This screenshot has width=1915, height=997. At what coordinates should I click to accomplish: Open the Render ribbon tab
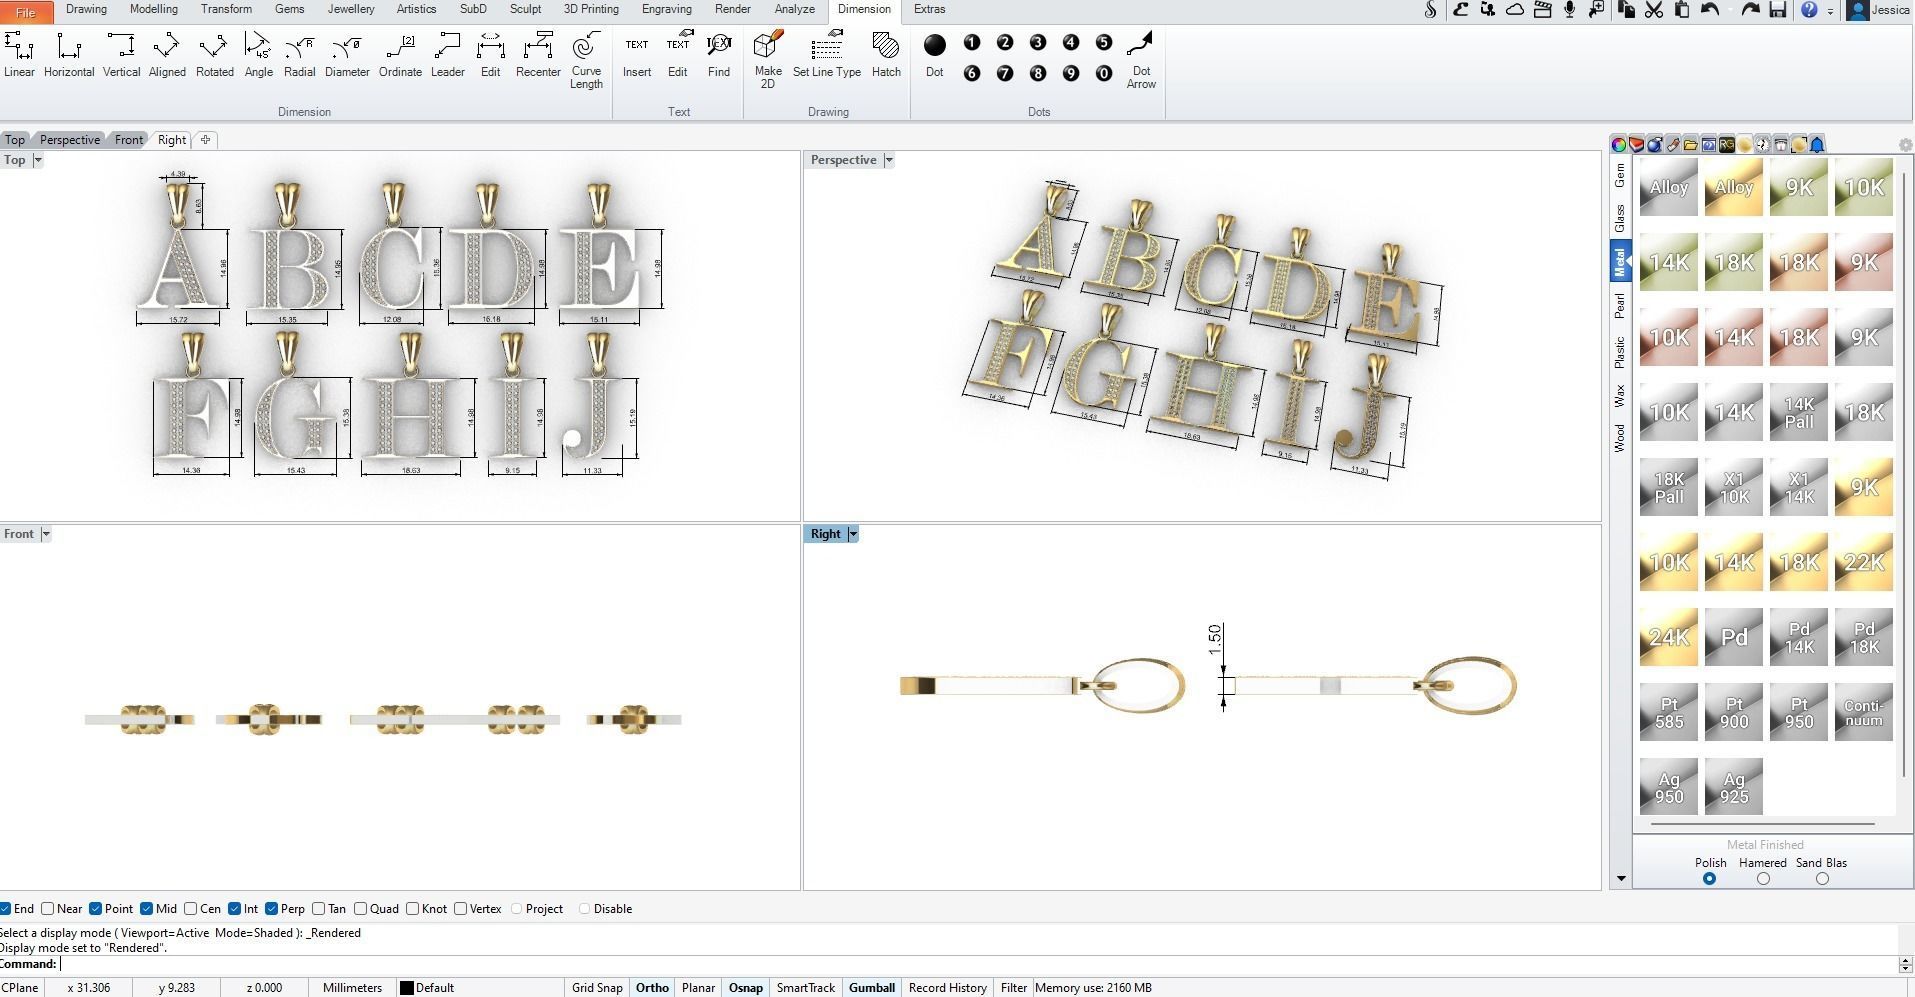(x=732, y=9)
